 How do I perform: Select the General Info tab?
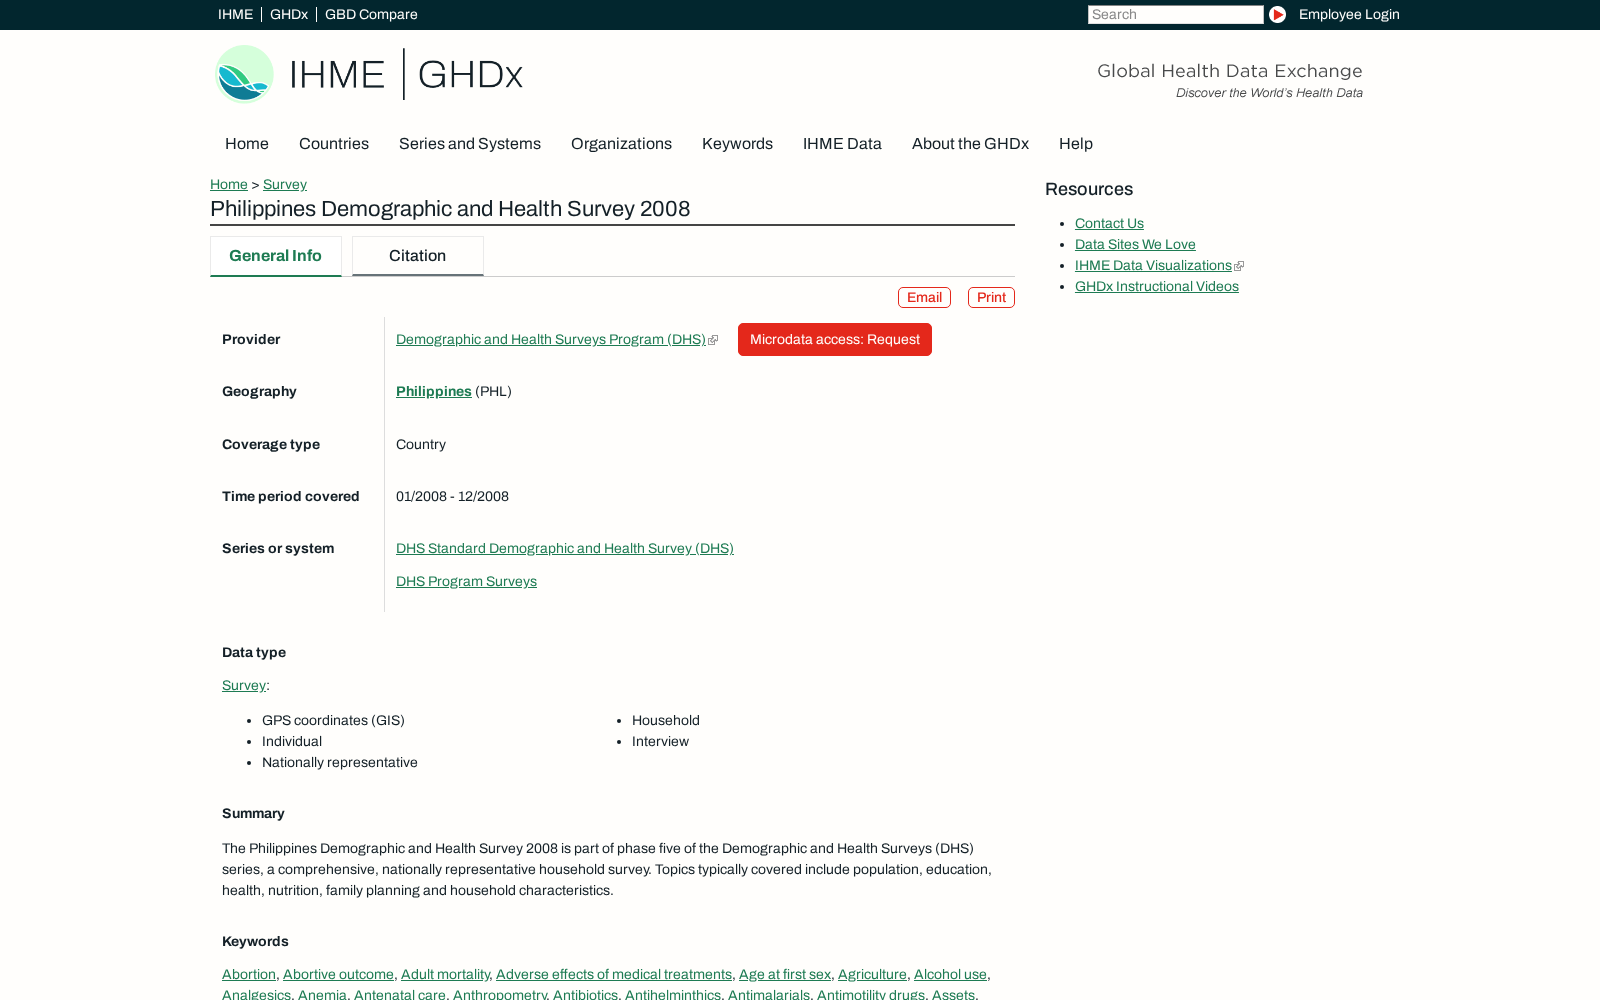point(275,256)
